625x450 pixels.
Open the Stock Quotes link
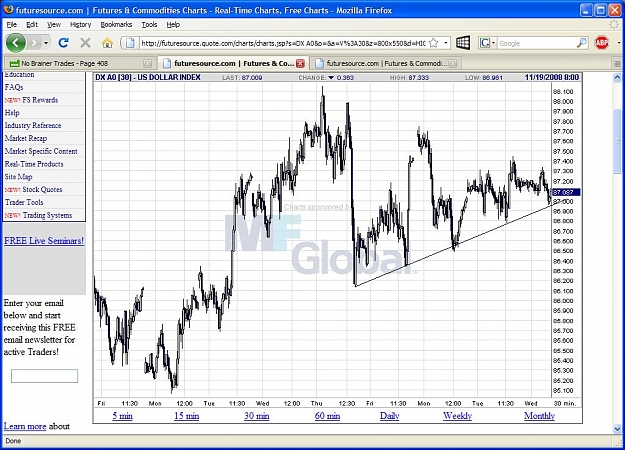point(42,189)
